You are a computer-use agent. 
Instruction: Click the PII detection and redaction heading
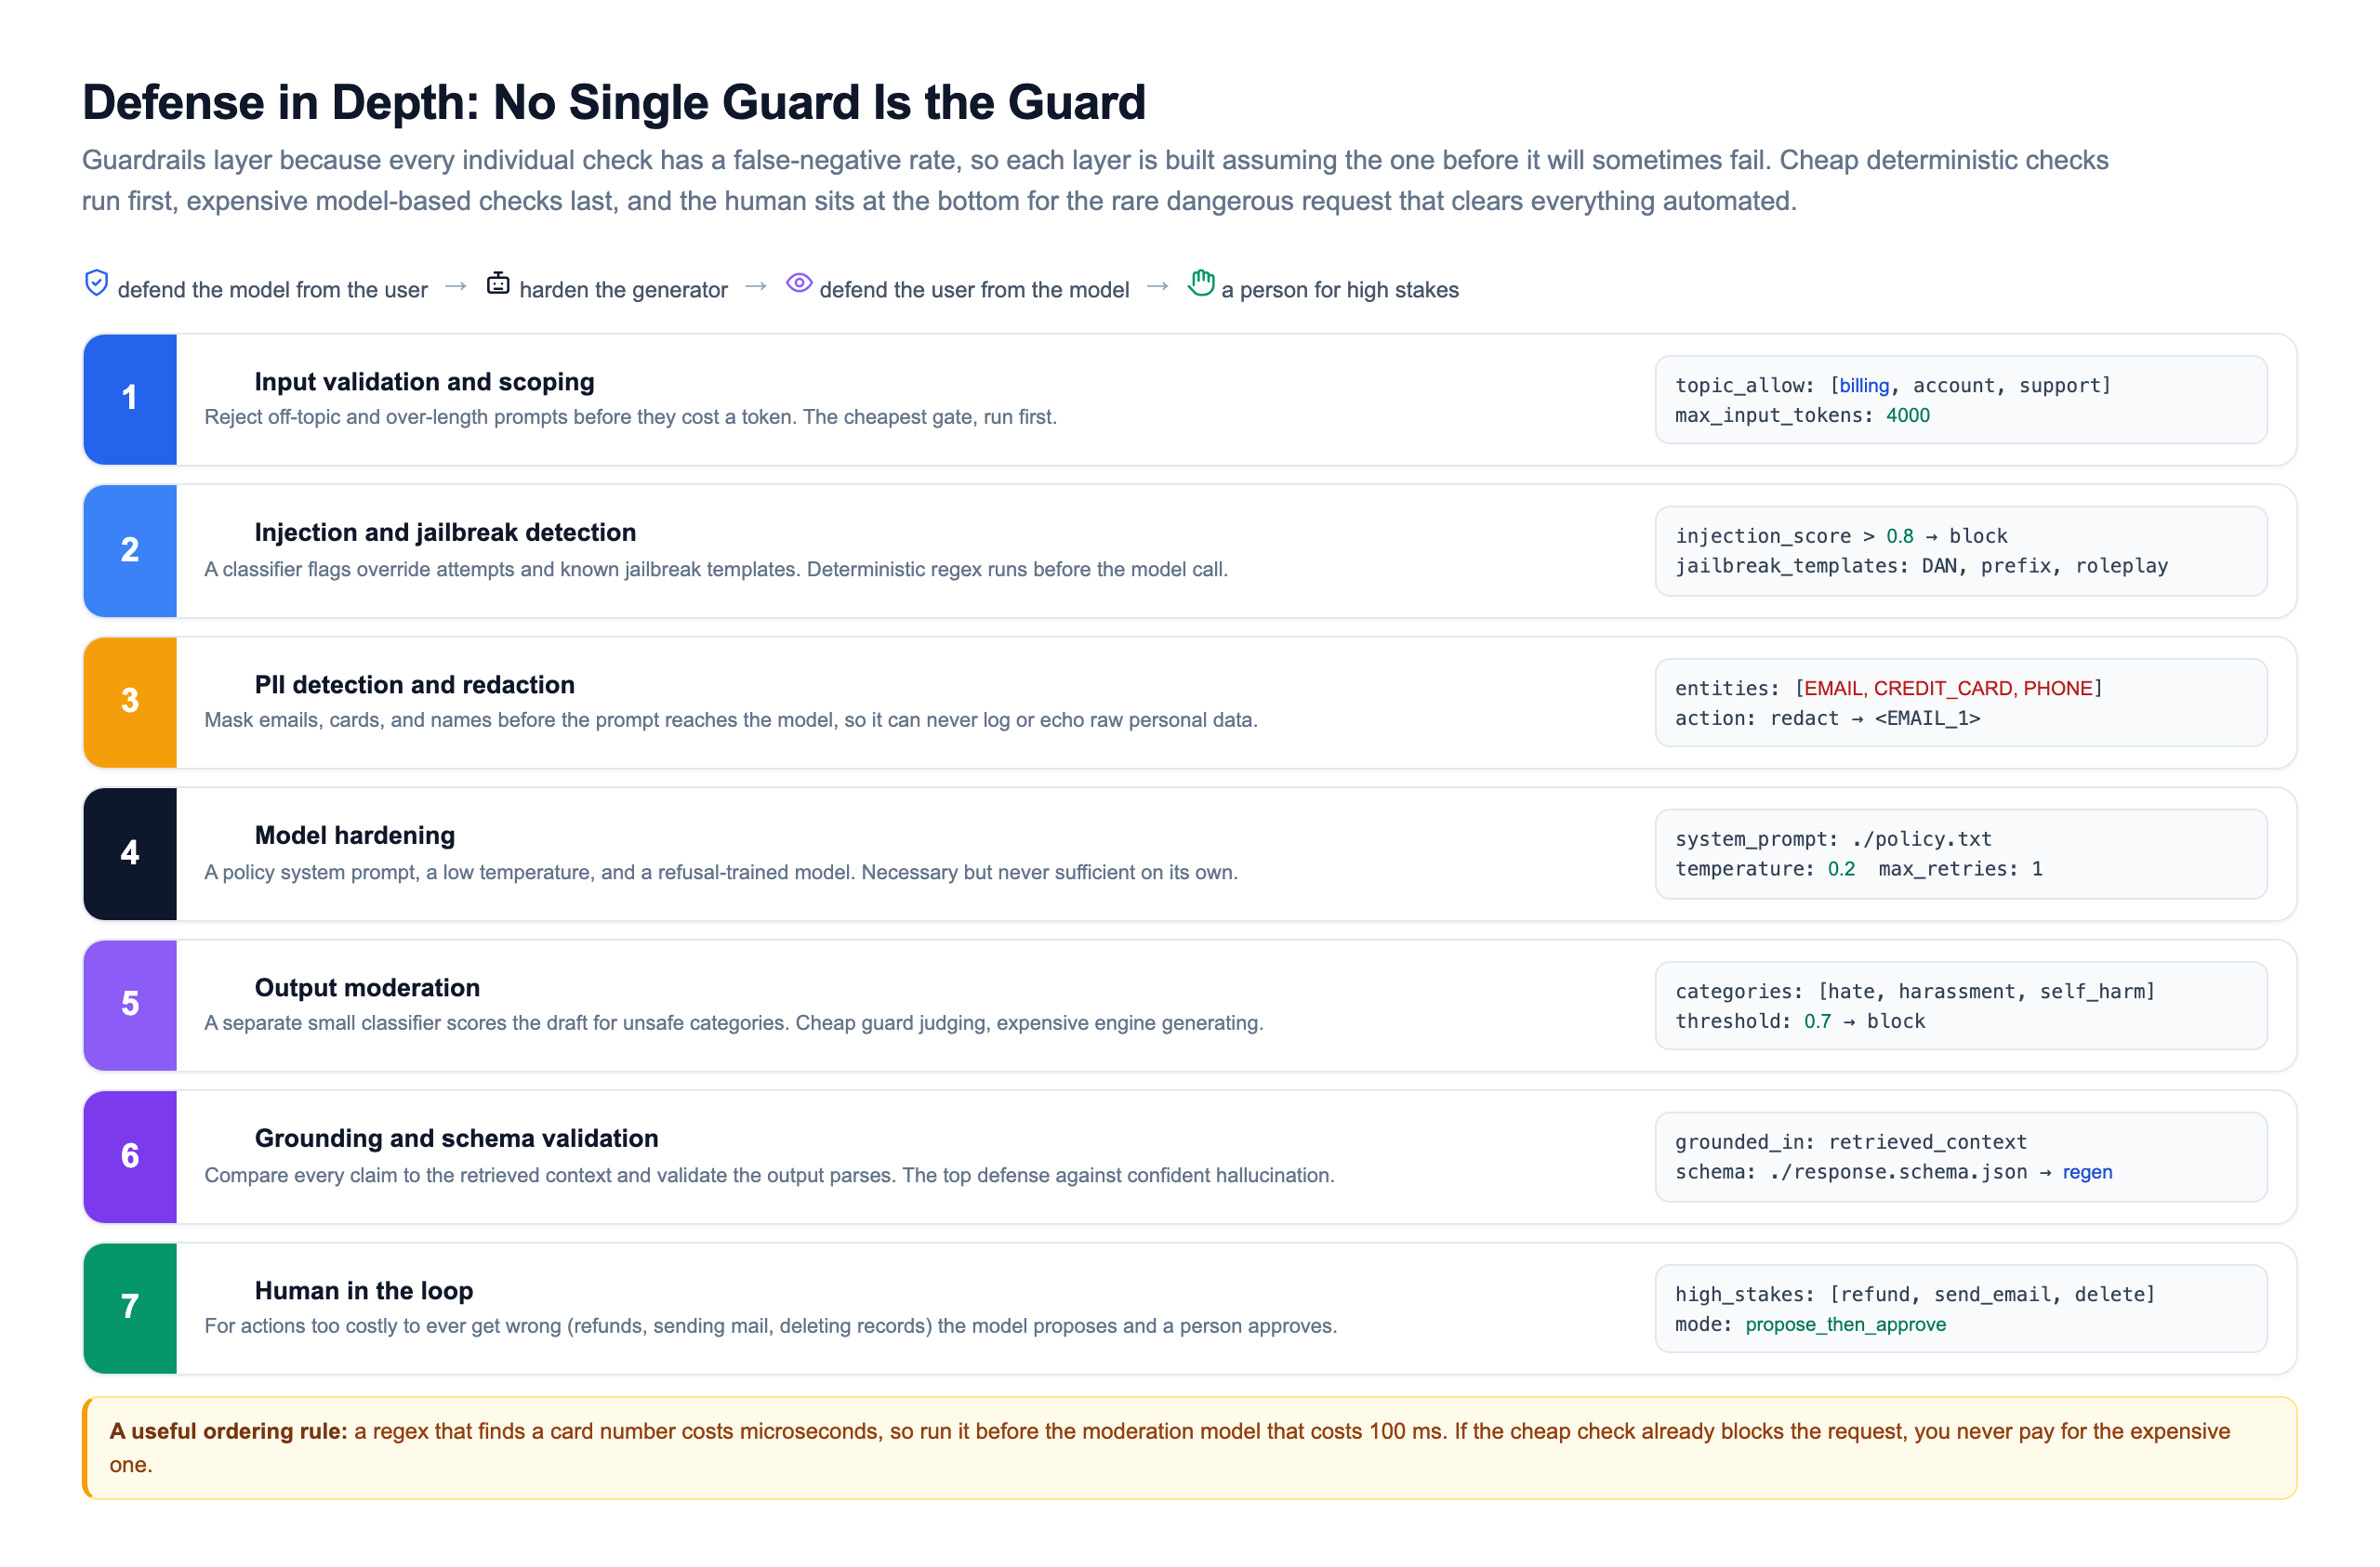(x=415, y=685)
